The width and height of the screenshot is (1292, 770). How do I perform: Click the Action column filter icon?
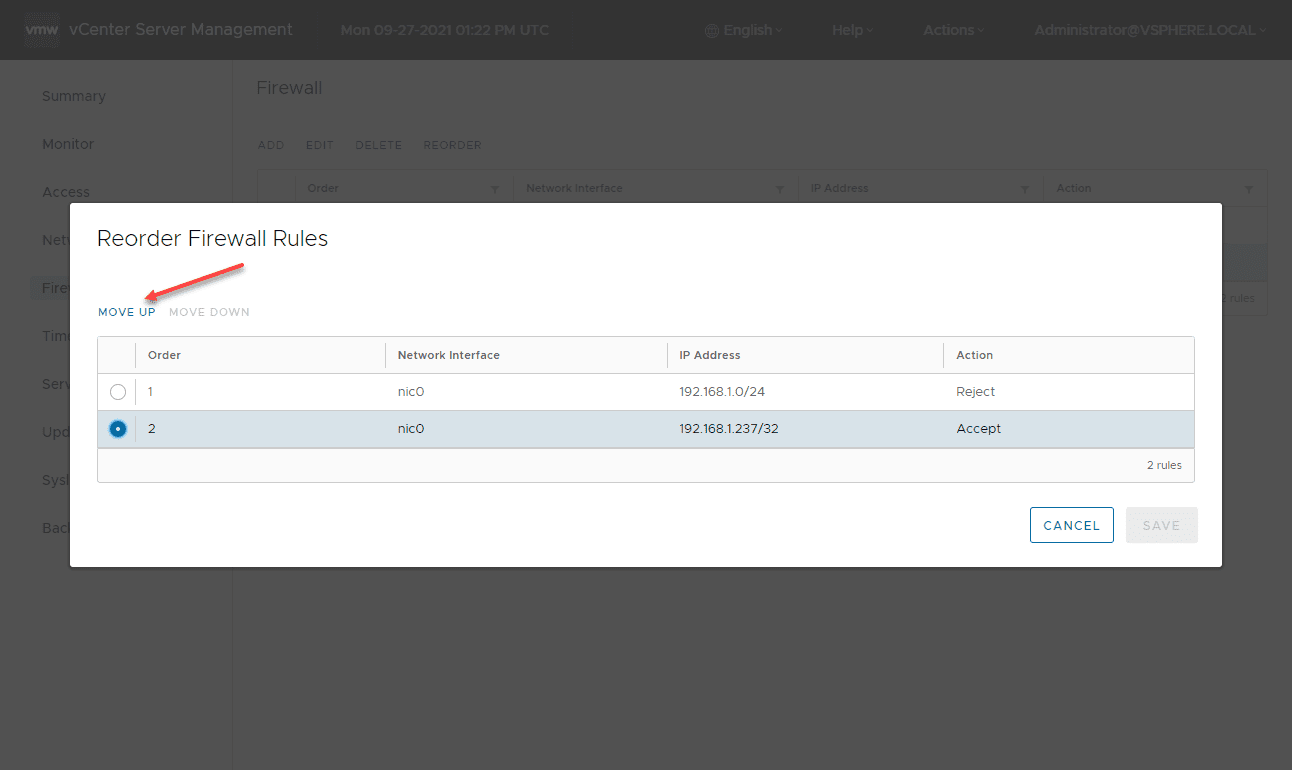pyautogui.click(x=1248, y=189)
